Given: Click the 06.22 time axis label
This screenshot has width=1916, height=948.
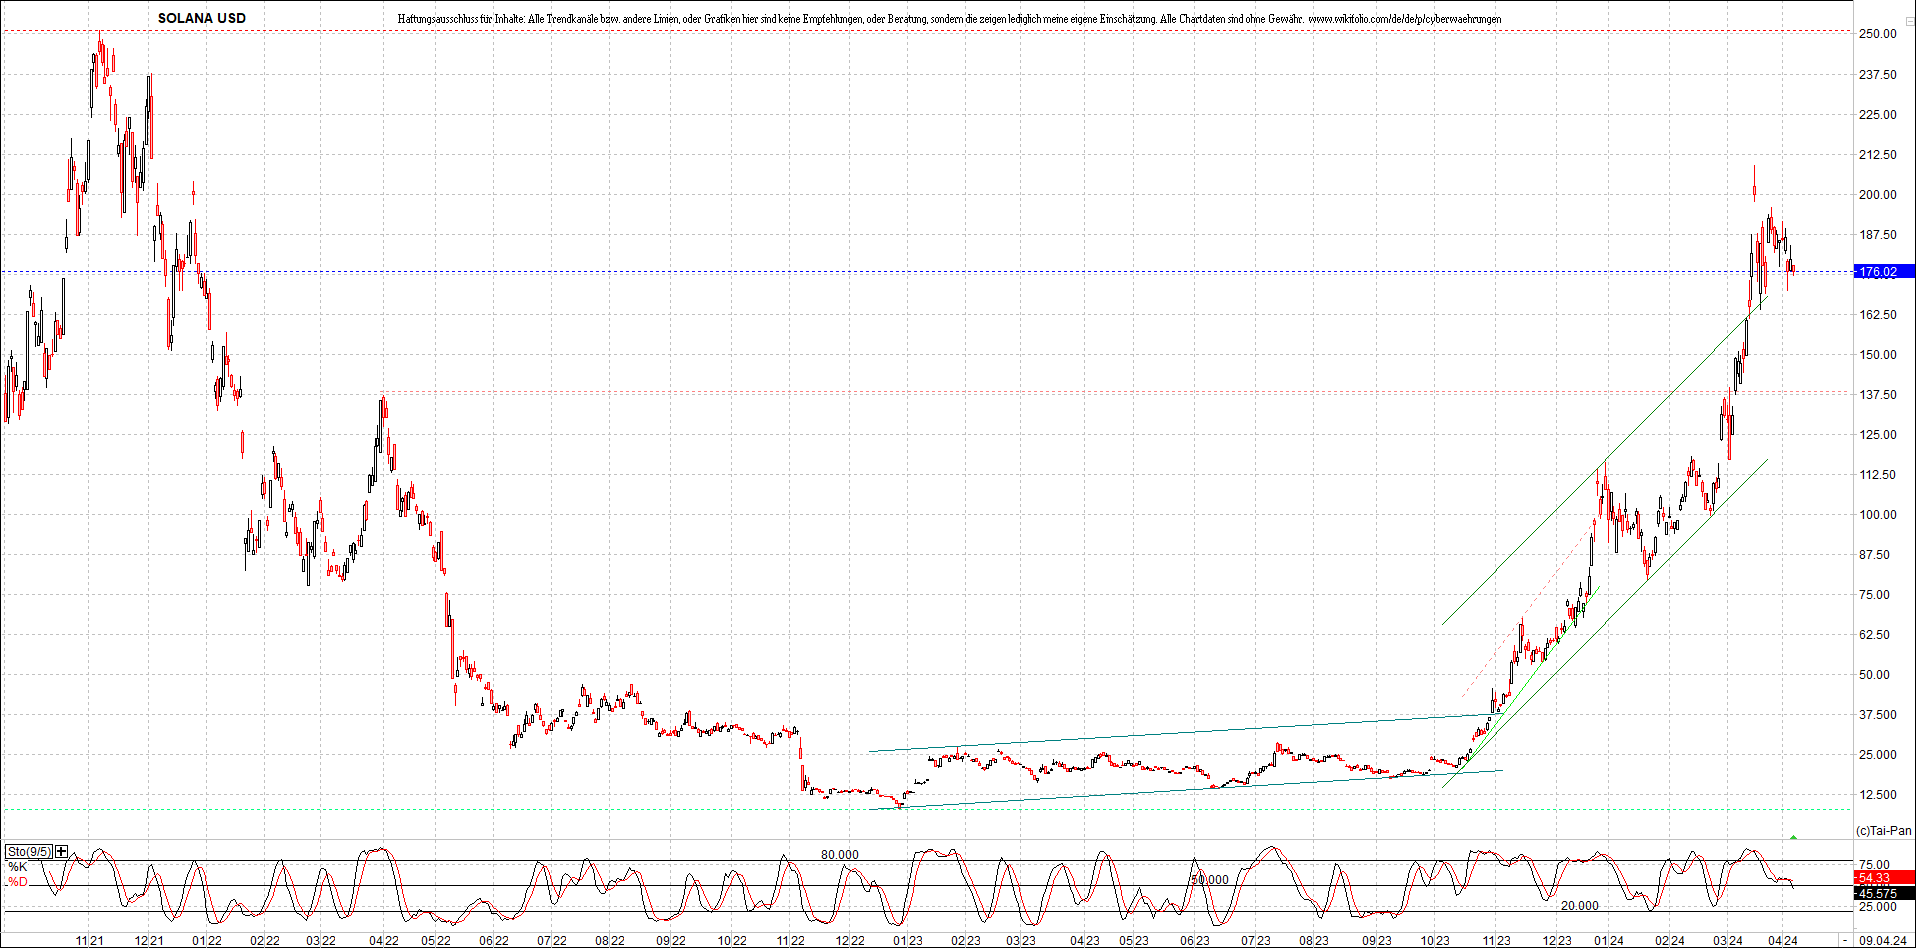Looking at the screenshot, I should (x=494, y=940).
